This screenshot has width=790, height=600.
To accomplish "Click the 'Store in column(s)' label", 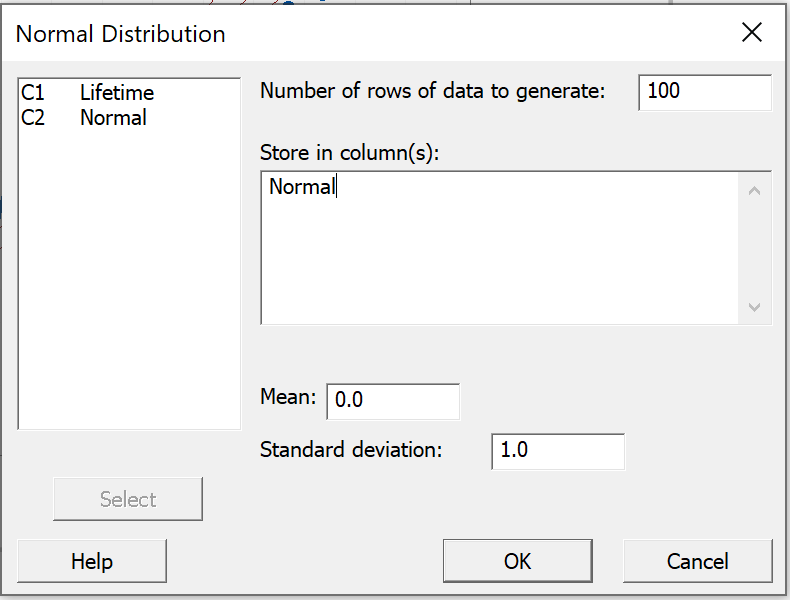I will (350, 153).
